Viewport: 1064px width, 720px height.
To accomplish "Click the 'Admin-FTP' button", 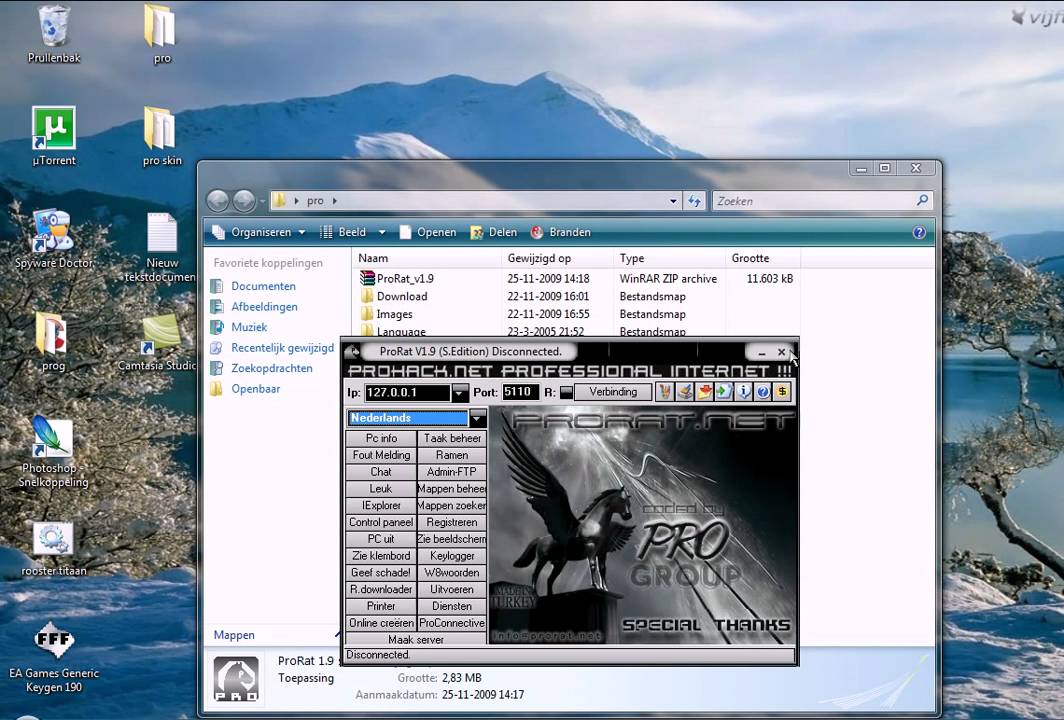I will click(x=452, y=472).
